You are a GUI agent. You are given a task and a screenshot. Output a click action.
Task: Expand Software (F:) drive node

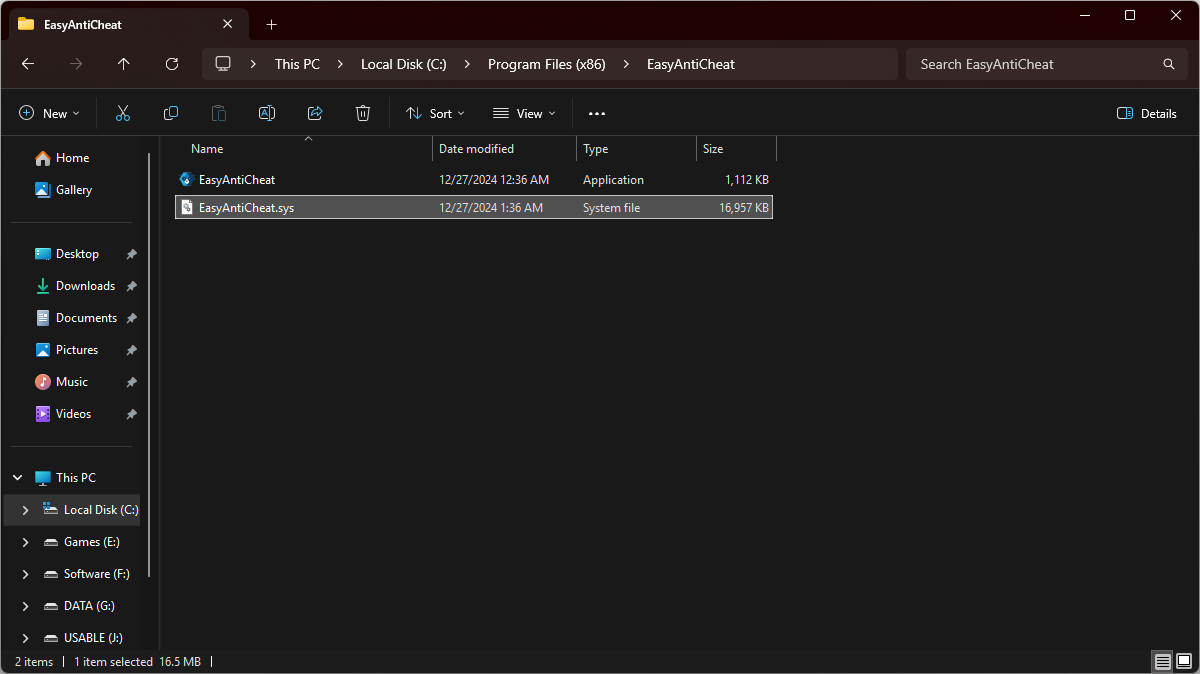coord(26,574)
